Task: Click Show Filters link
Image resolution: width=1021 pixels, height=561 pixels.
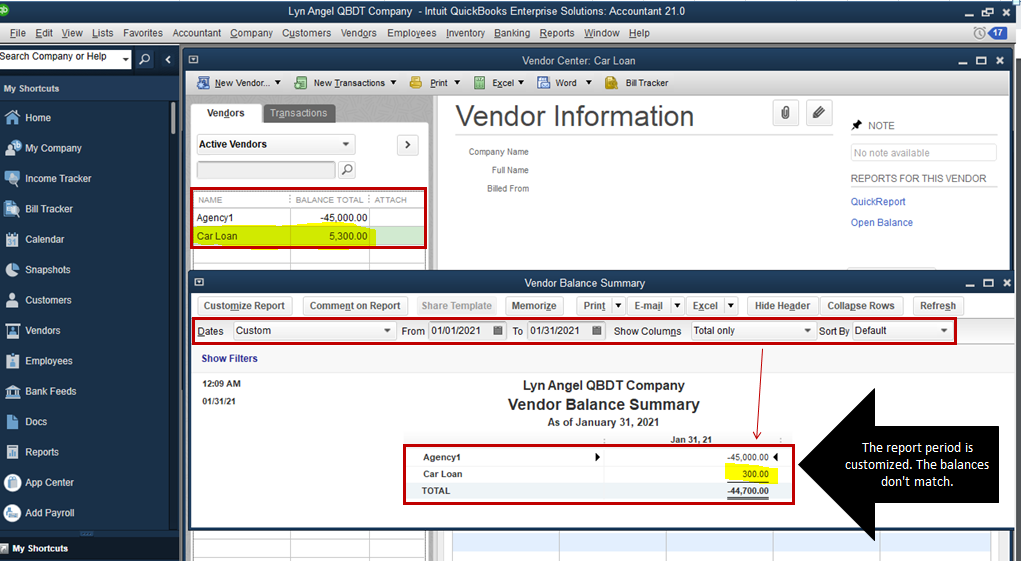Action: 229,359
